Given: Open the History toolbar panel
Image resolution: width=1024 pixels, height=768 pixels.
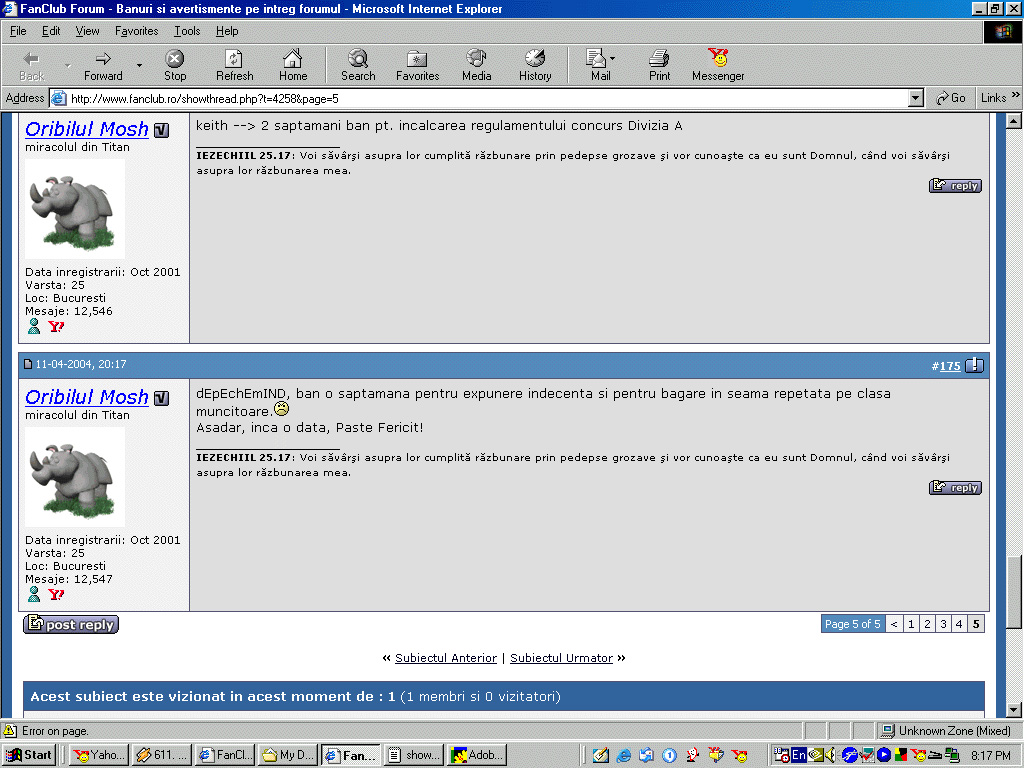Looking at the screenshot, I should 535,65.
